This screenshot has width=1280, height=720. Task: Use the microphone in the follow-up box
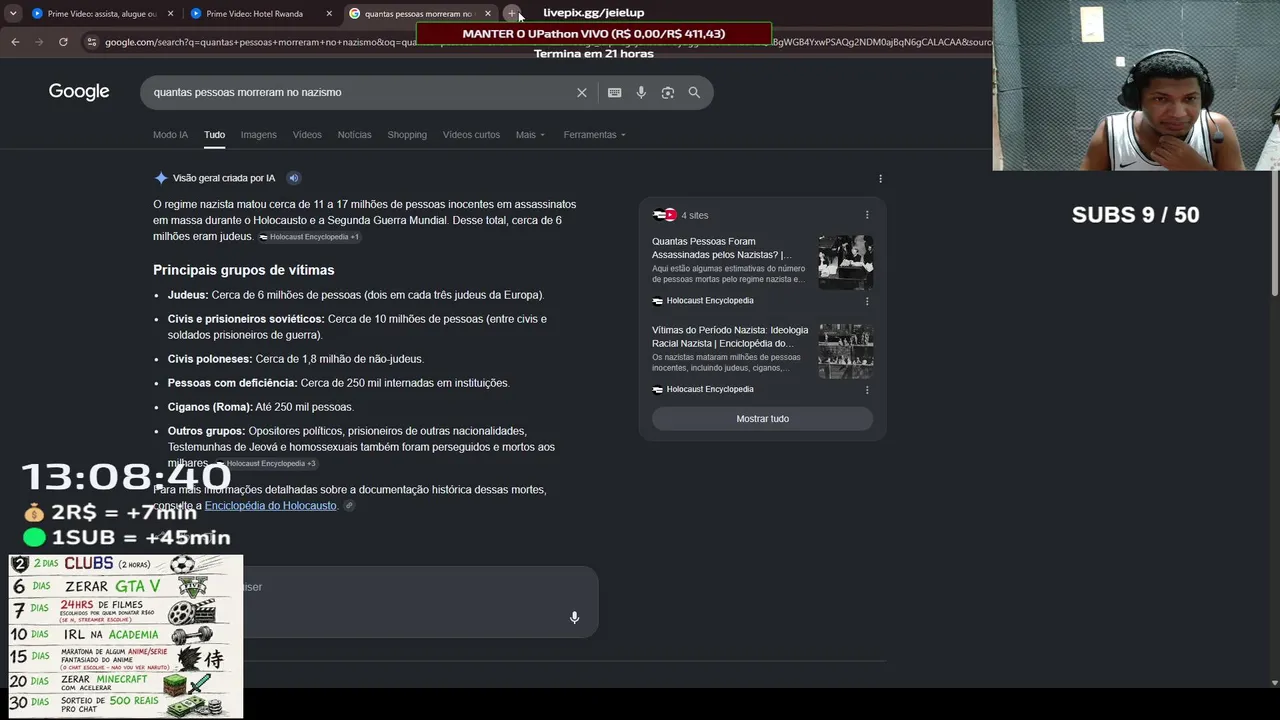574,618
